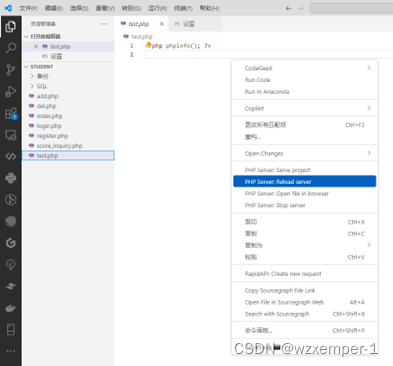Open the Search view icon
The image size is (393, 366).
click(x=11, y=48)
